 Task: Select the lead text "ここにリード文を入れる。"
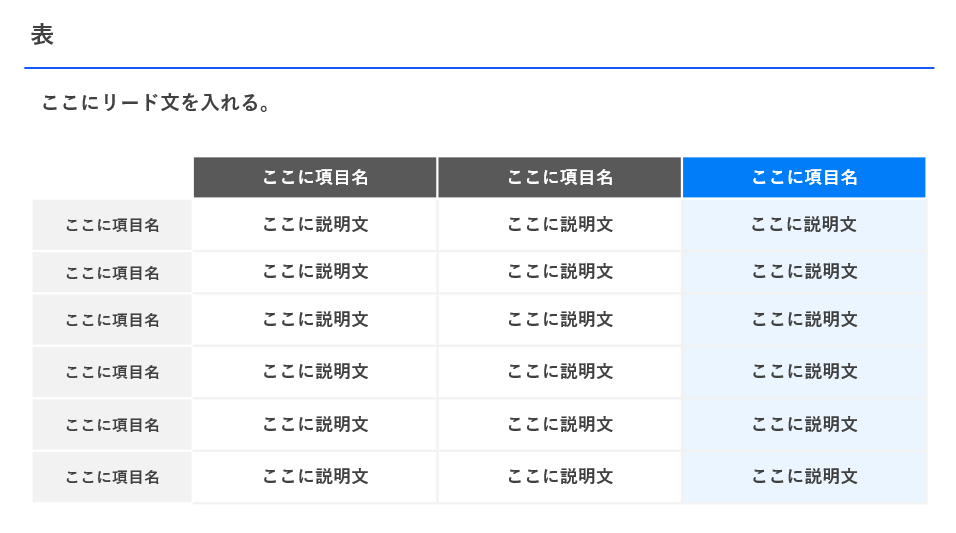coord(156,103)
